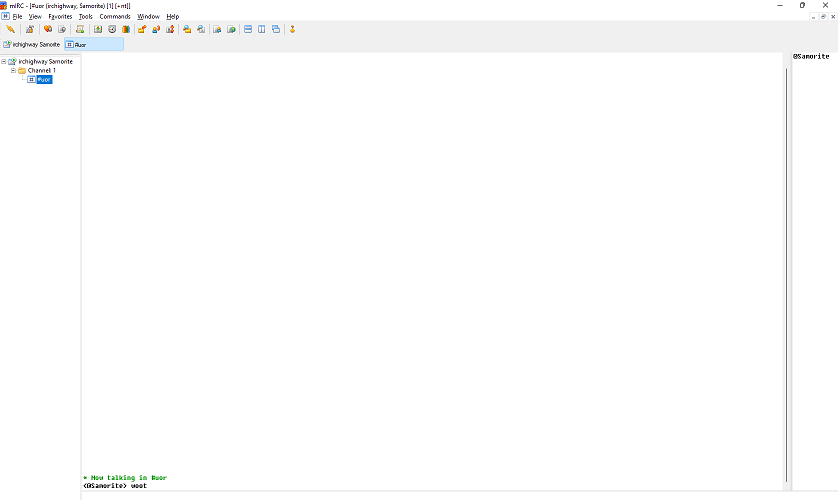Click the Tile Horizontal windows icon

pos(248,29)
